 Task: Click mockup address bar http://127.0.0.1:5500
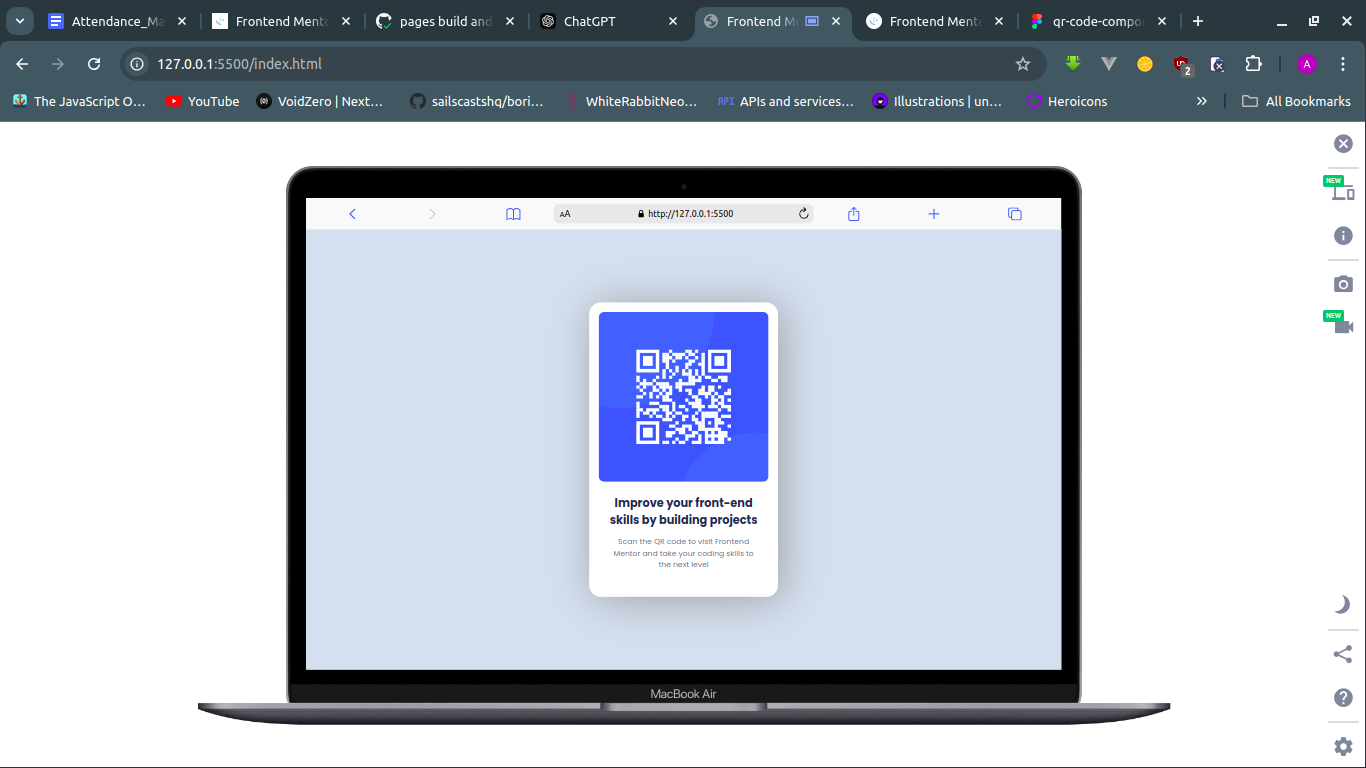coord(683,214)
